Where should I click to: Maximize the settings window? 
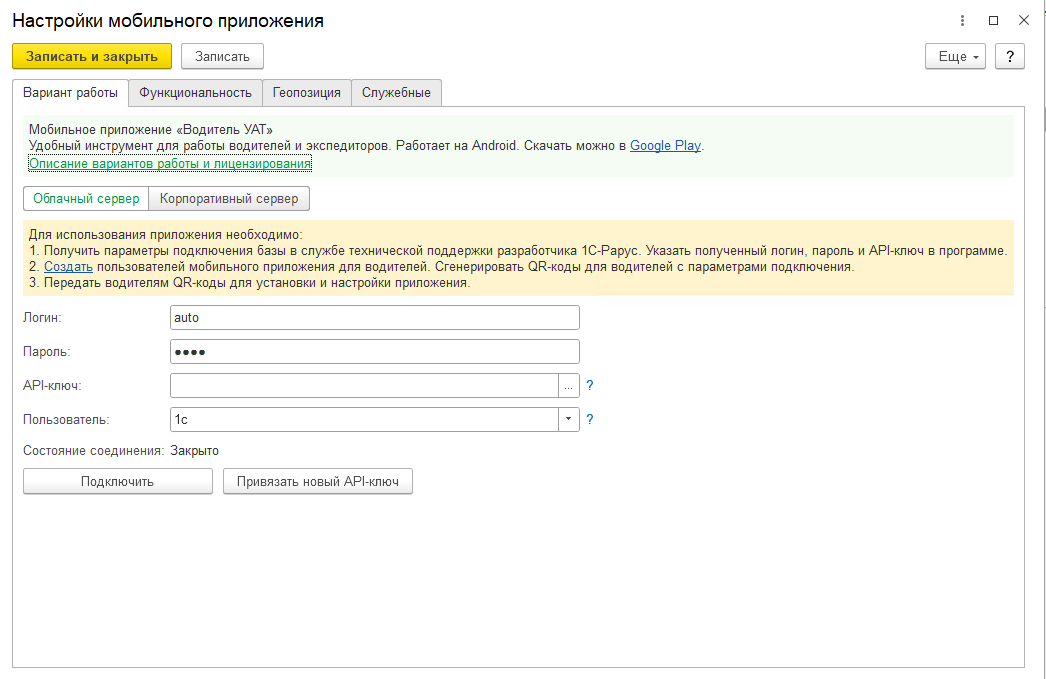[993, 21]
